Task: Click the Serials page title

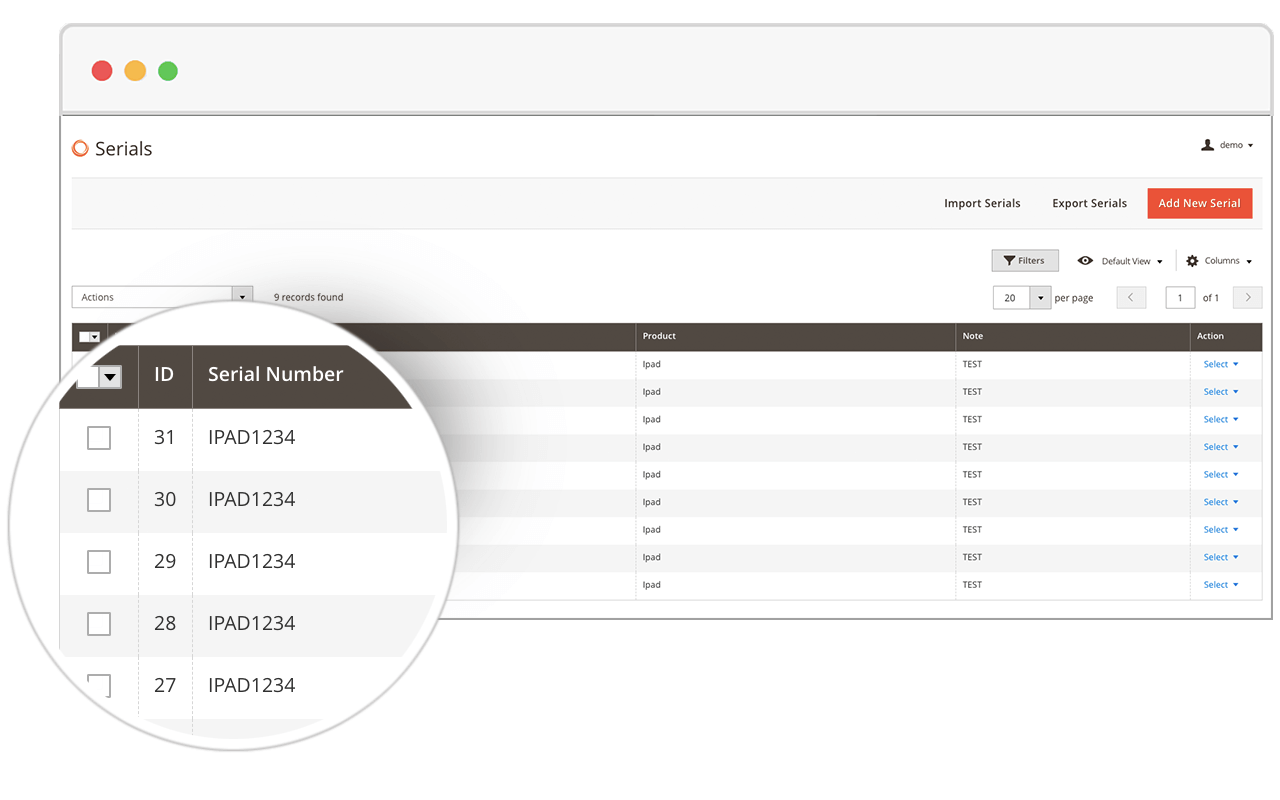Action: click(x=123, y=149)
